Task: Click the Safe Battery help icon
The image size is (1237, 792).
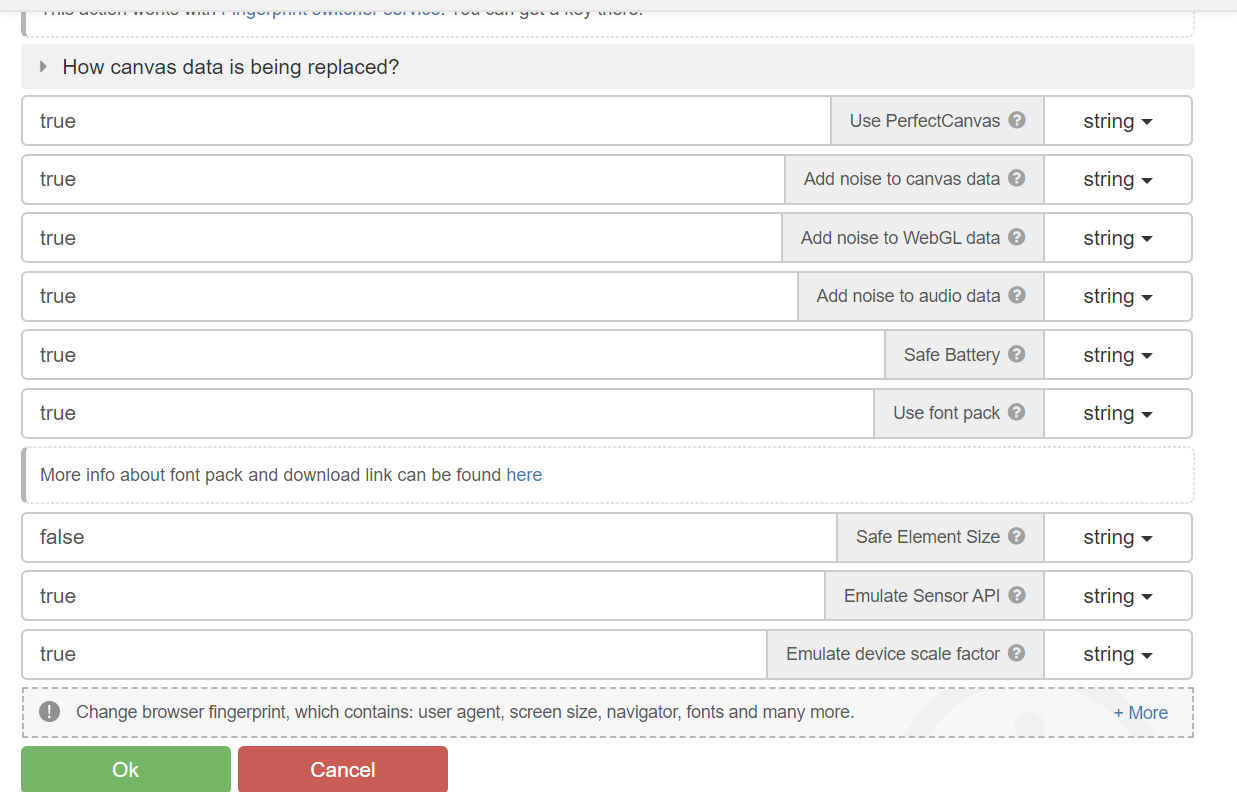Action: (x=1017, y=354)
